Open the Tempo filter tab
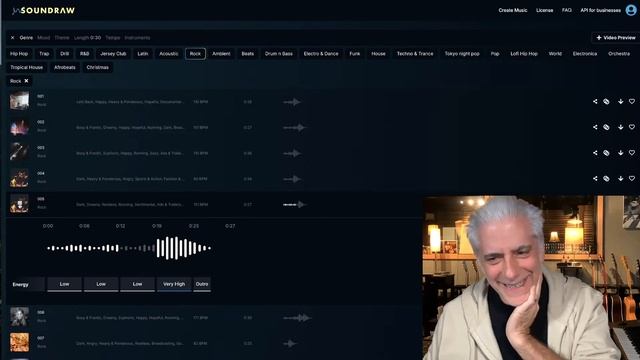 (113, 38)
